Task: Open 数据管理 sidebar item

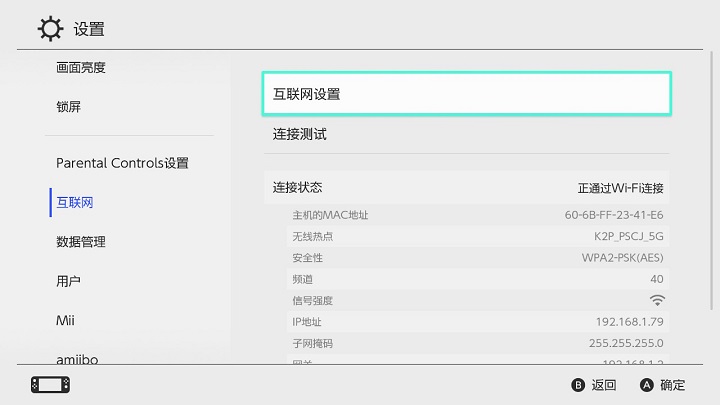Action: pyautogui.click(x=81, y=242)
